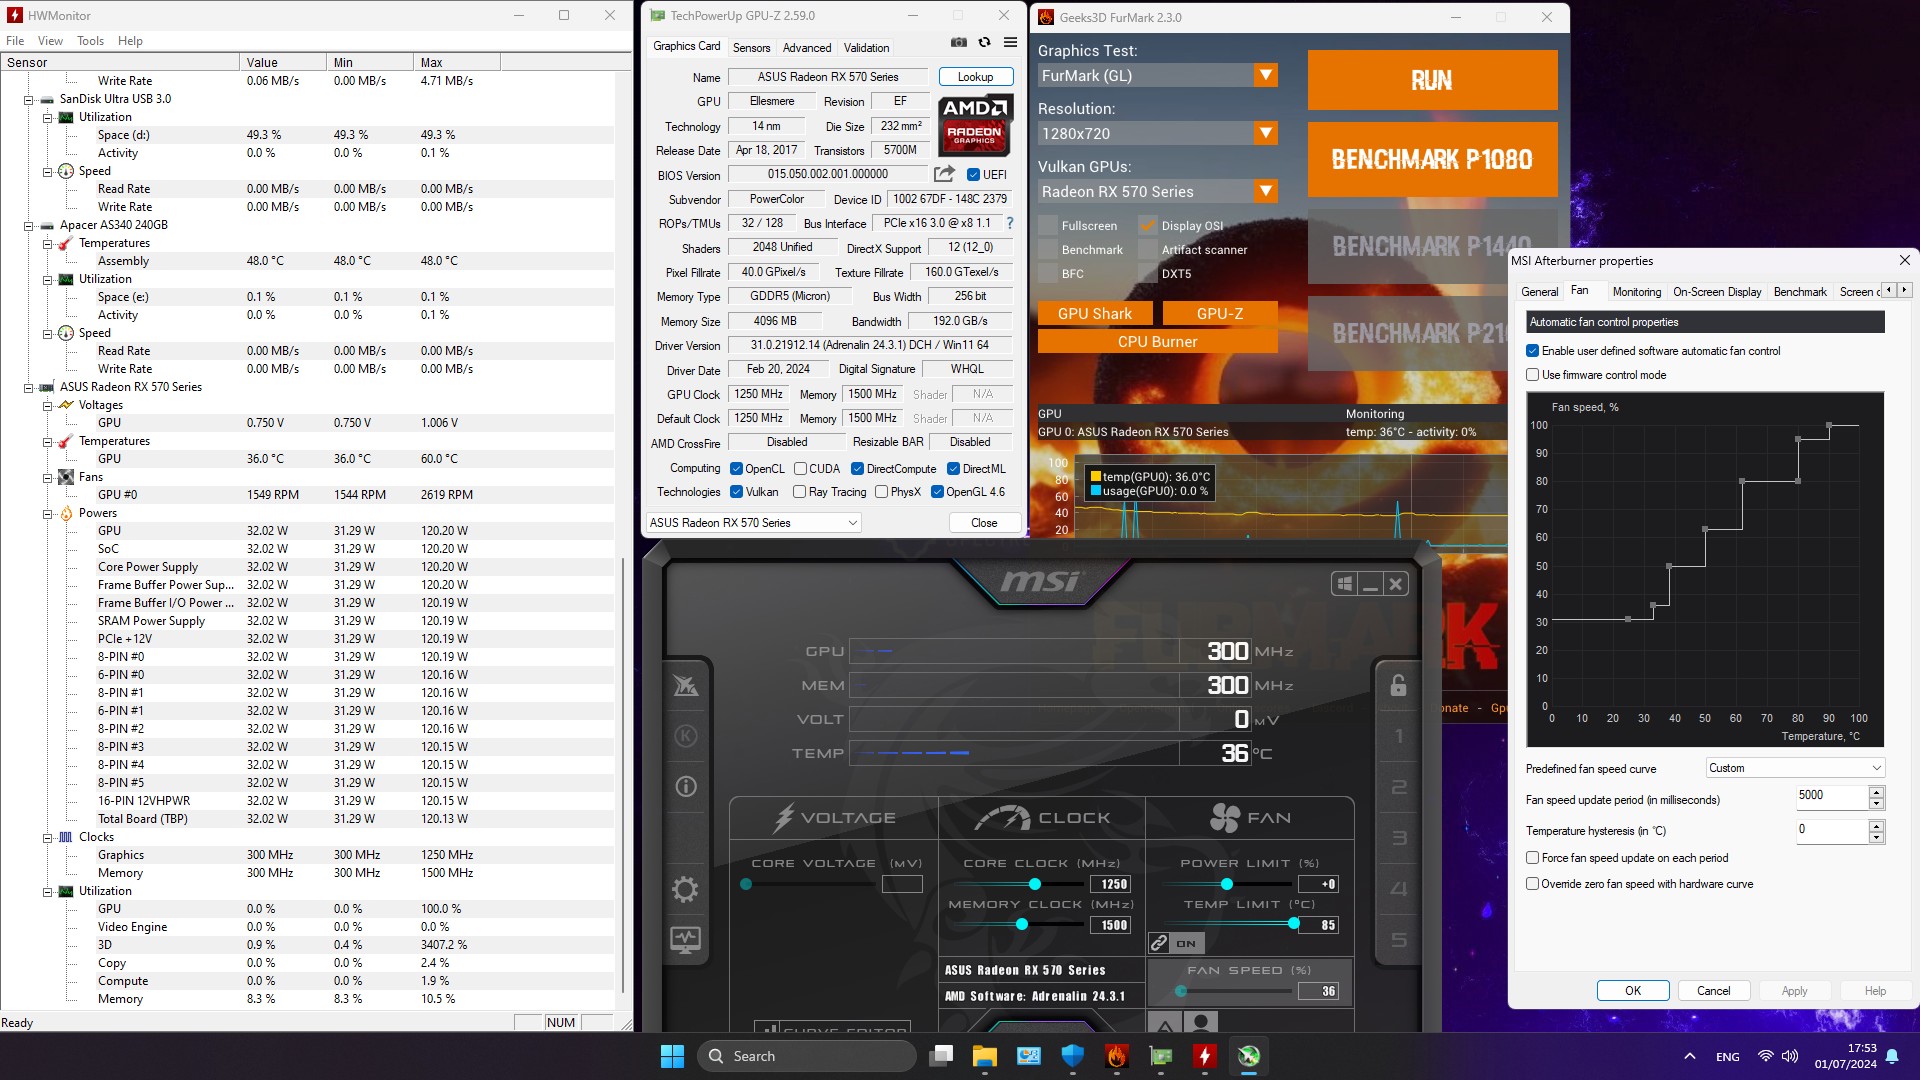Toggle the UEFI checkbox in GPU-Z

973,175
